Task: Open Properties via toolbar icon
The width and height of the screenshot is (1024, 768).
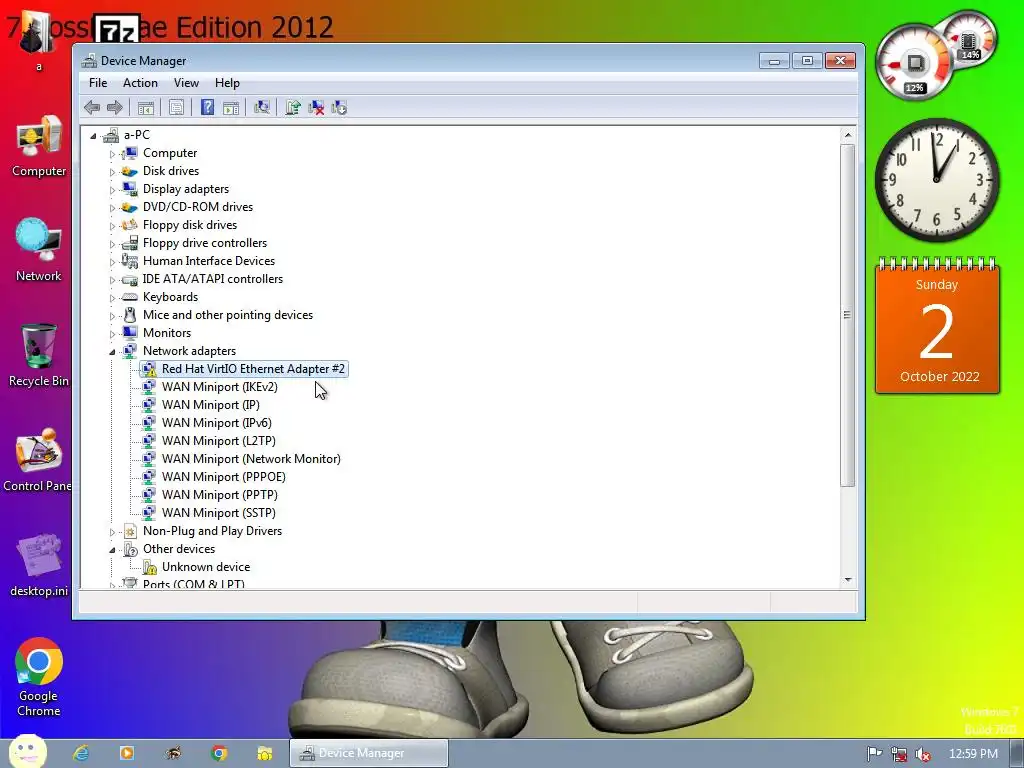Action: [176, 107]
